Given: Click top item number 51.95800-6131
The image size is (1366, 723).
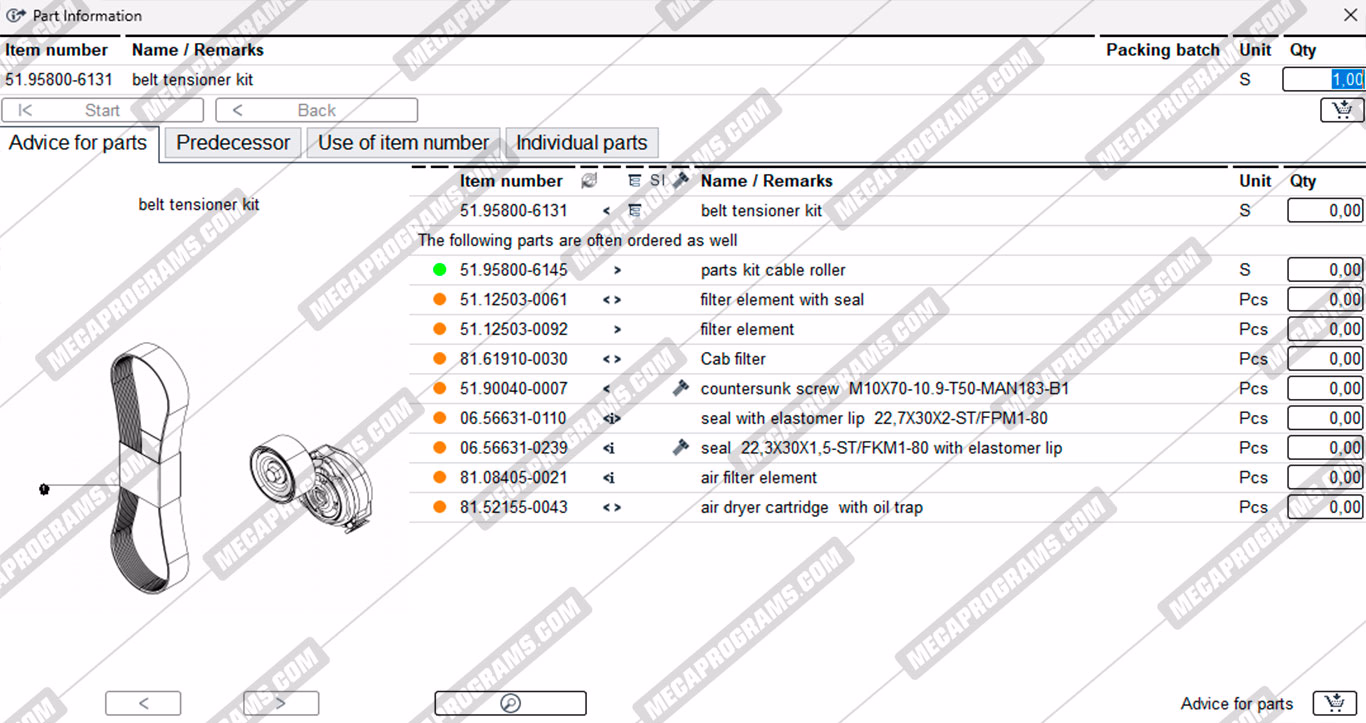Looking at the screenshot, I should click(59, 80).
